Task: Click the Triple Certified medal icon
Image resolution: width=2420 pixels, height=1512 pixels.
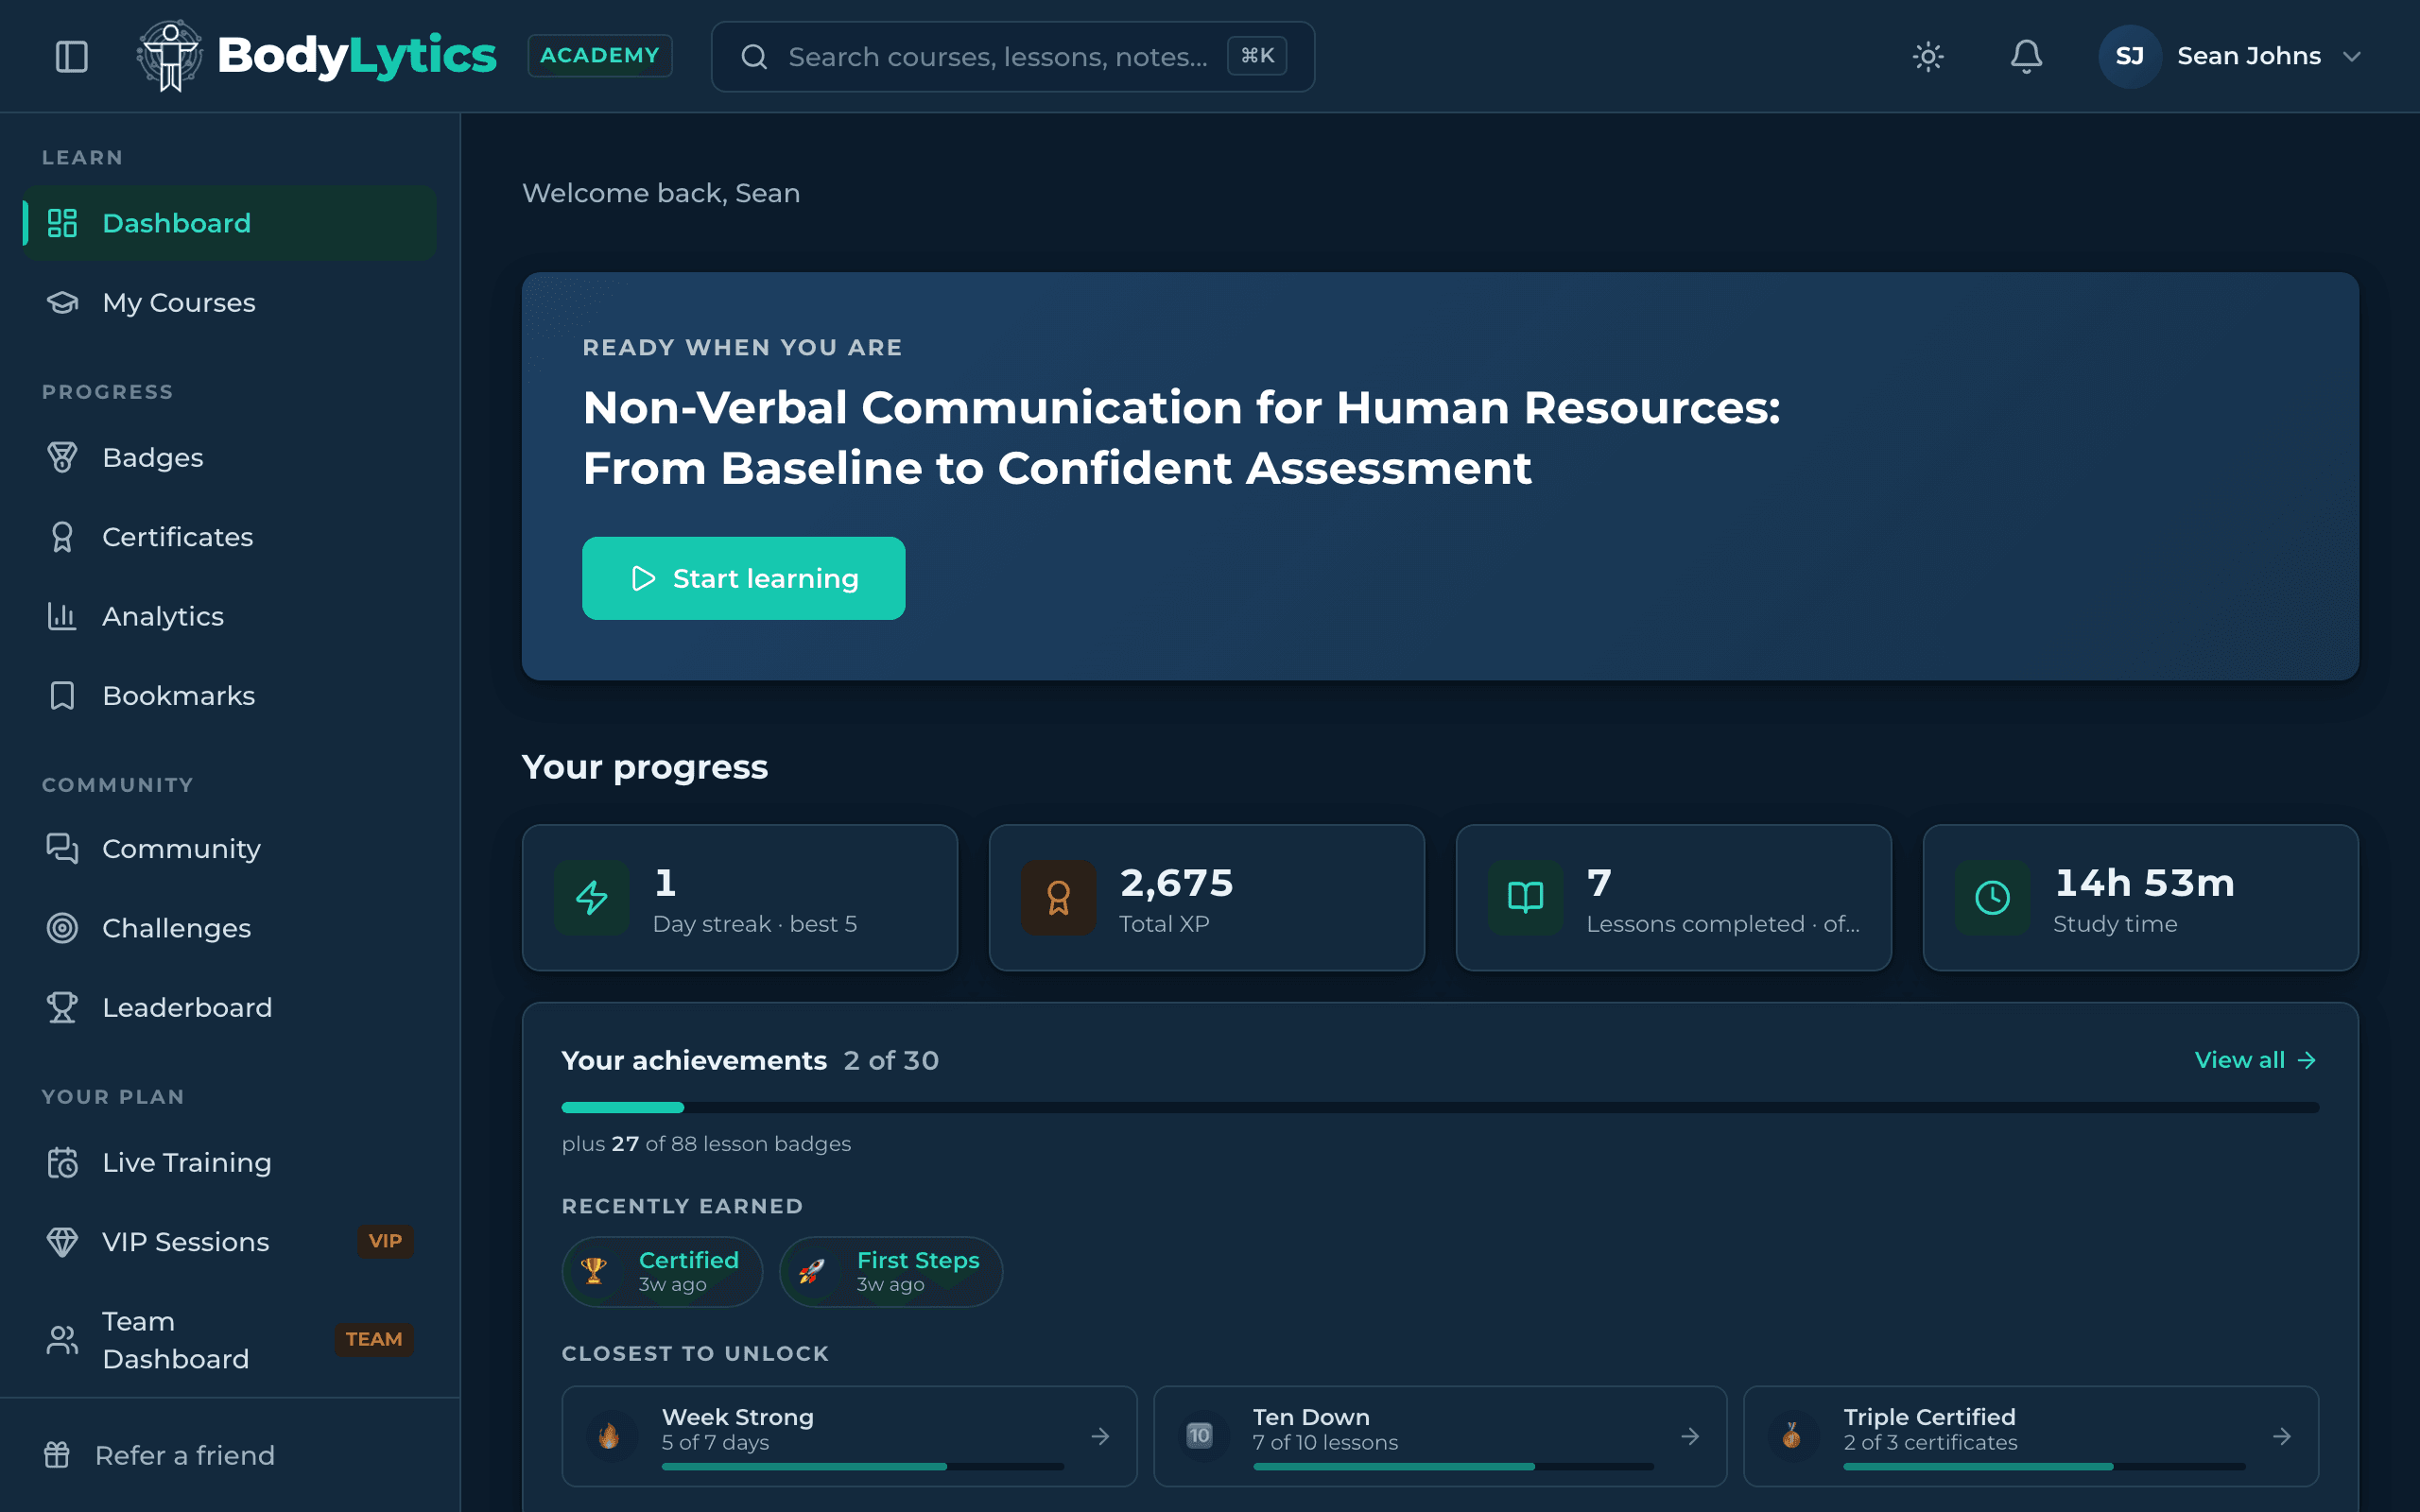Action: point(1791,1436)
